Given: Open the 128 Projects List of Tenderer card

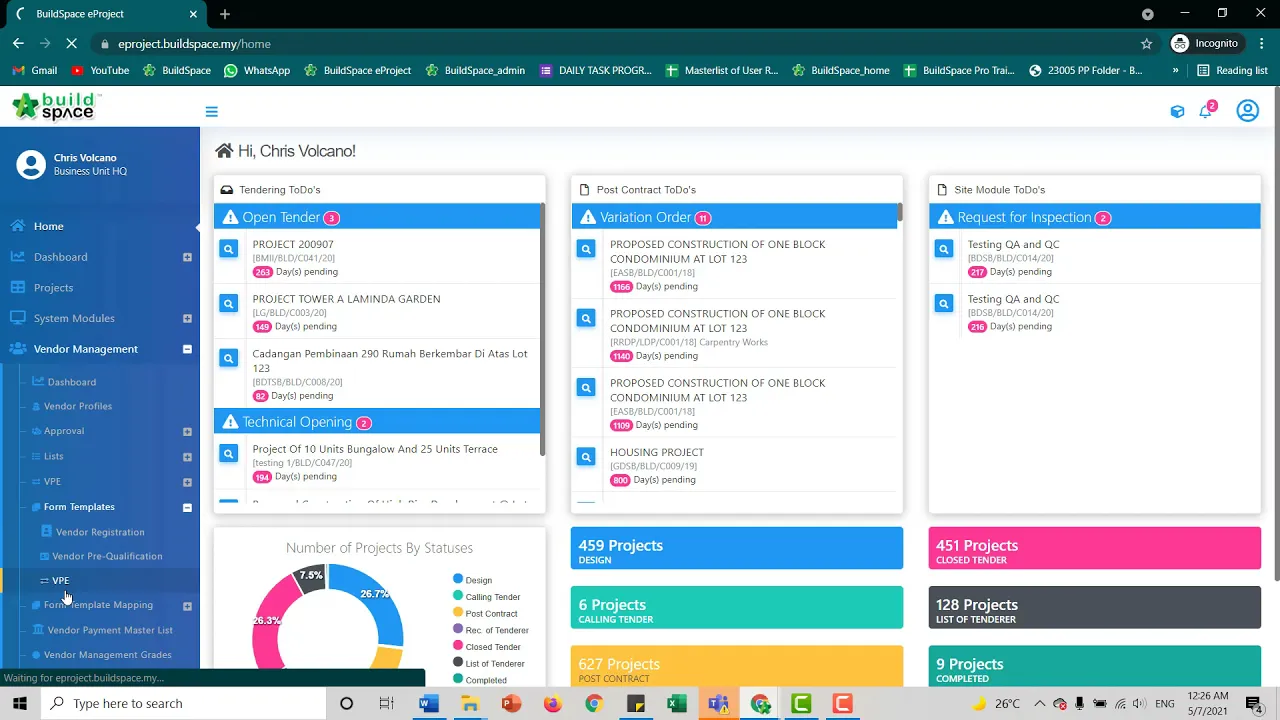Looking at the screenshot, I should [x=1095, y=608].
